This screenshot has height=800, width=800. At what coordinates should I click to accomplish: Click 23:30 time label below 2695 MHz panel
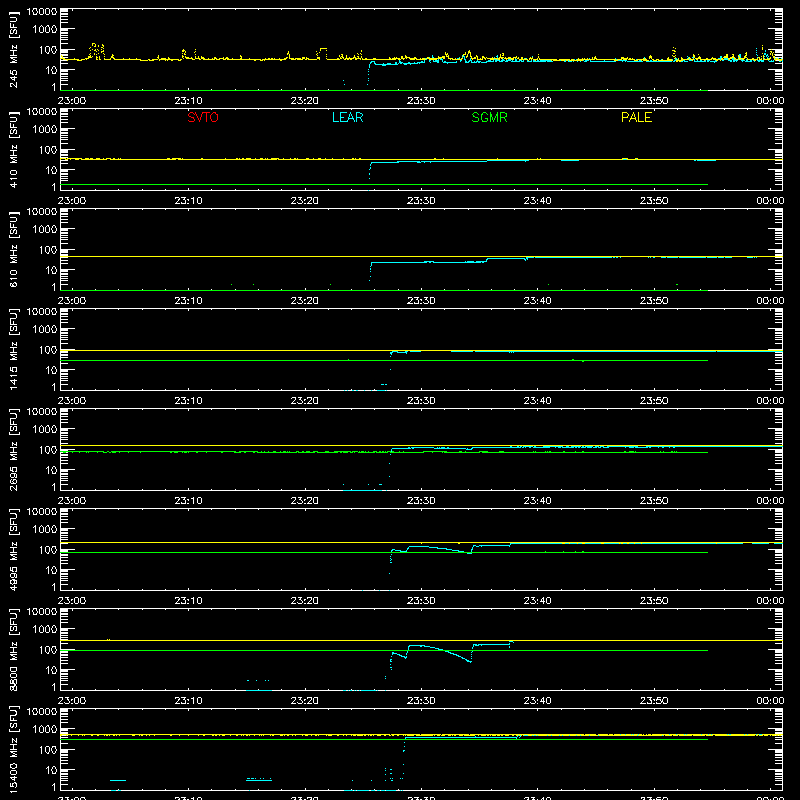tap(421, 501)
